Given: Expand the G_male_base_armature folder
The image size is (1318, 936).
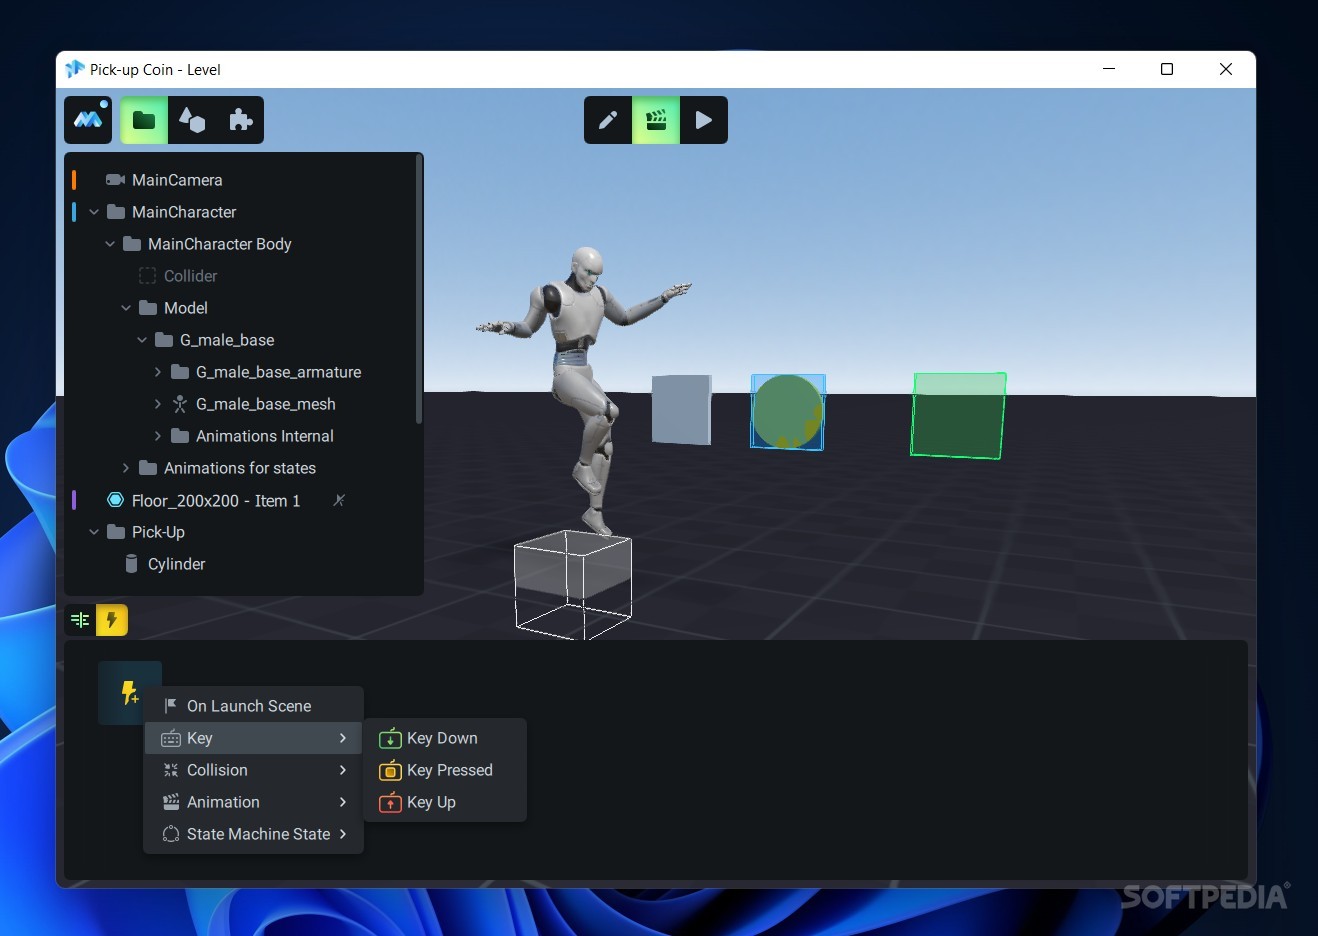Looking at the screenshot, I should (158, 372).
